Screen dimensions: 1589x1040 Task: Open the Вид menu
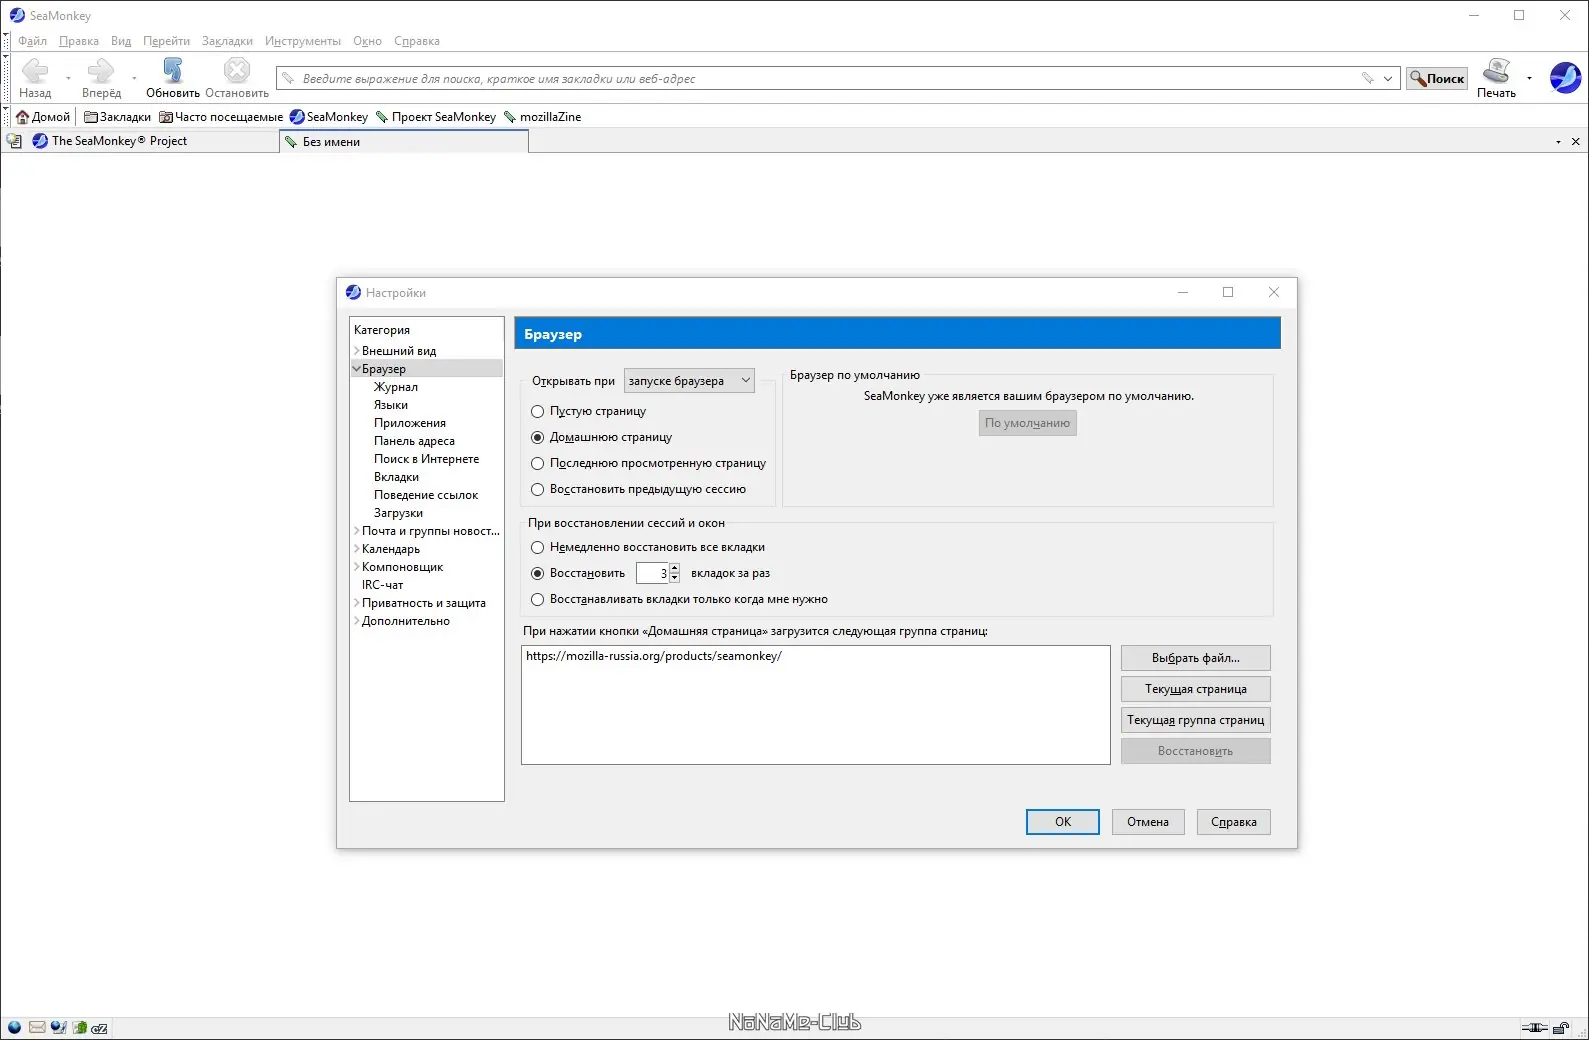click(x=121, y=41)
